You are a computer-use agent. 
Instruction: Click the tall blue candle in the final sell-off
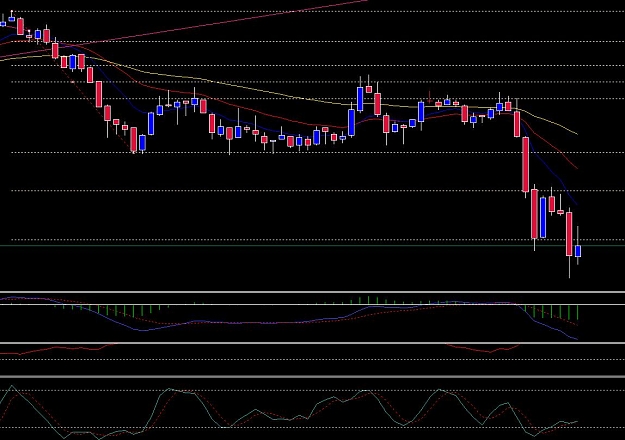[x=543, y=218]
